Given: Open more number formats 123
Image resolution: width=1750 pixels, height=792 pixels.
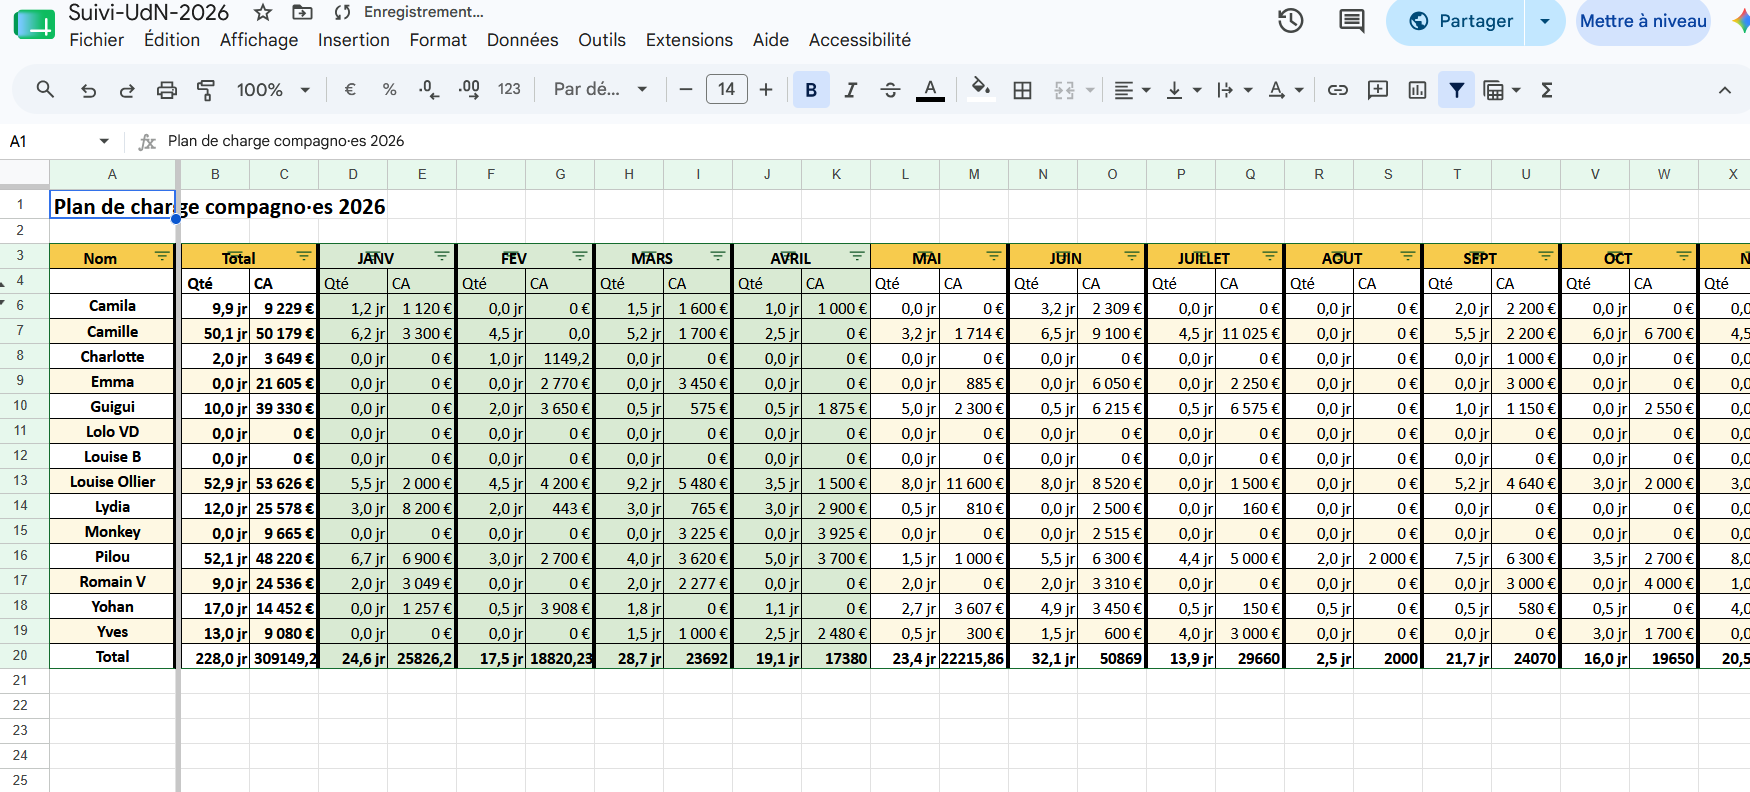Looking at the screenshot, I should [x=509, y=90].
